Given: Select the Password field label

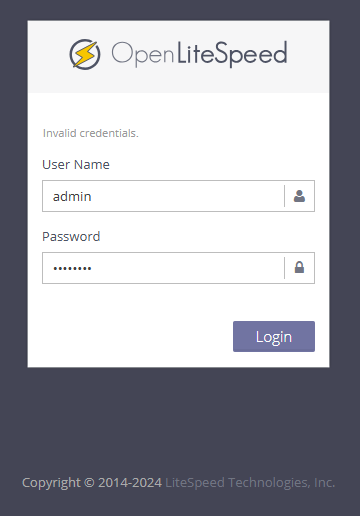Looking at the screenshot, I should coord(71,236).
